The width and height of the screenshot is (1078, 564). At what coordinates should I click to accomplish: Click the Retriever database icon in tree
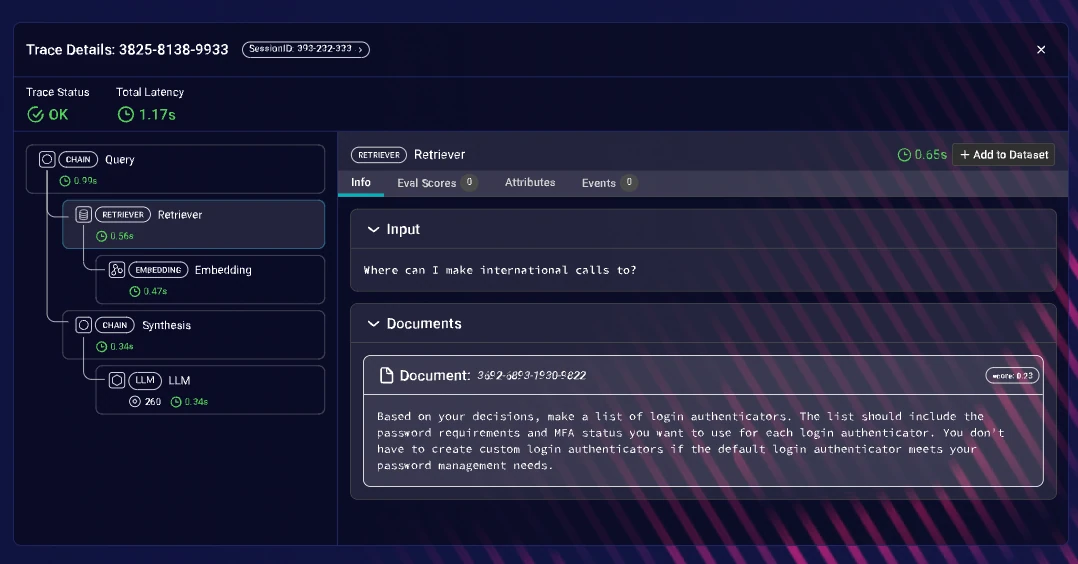click(83, 215)
